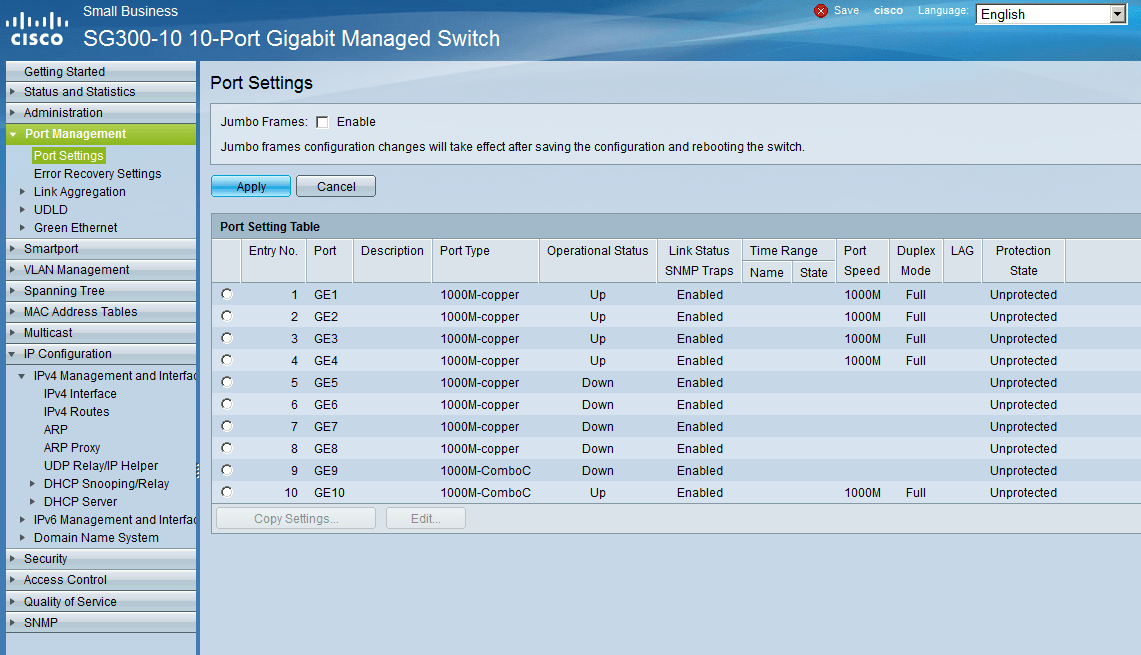Image resolution: width=1141 pixels, height=655 pixels.
Task: Select the radio button for port GE10
Action: [227, 491]
